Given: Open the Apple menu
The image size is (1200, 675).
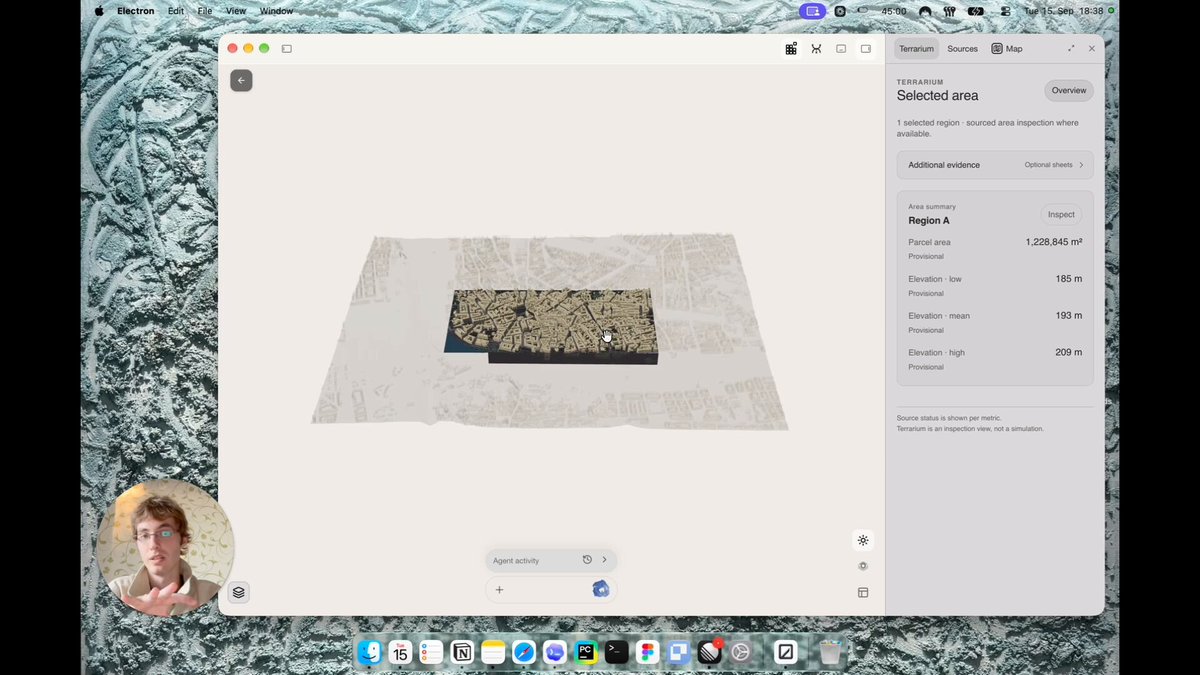Looking at the screenshot, I should coord(99,11).
